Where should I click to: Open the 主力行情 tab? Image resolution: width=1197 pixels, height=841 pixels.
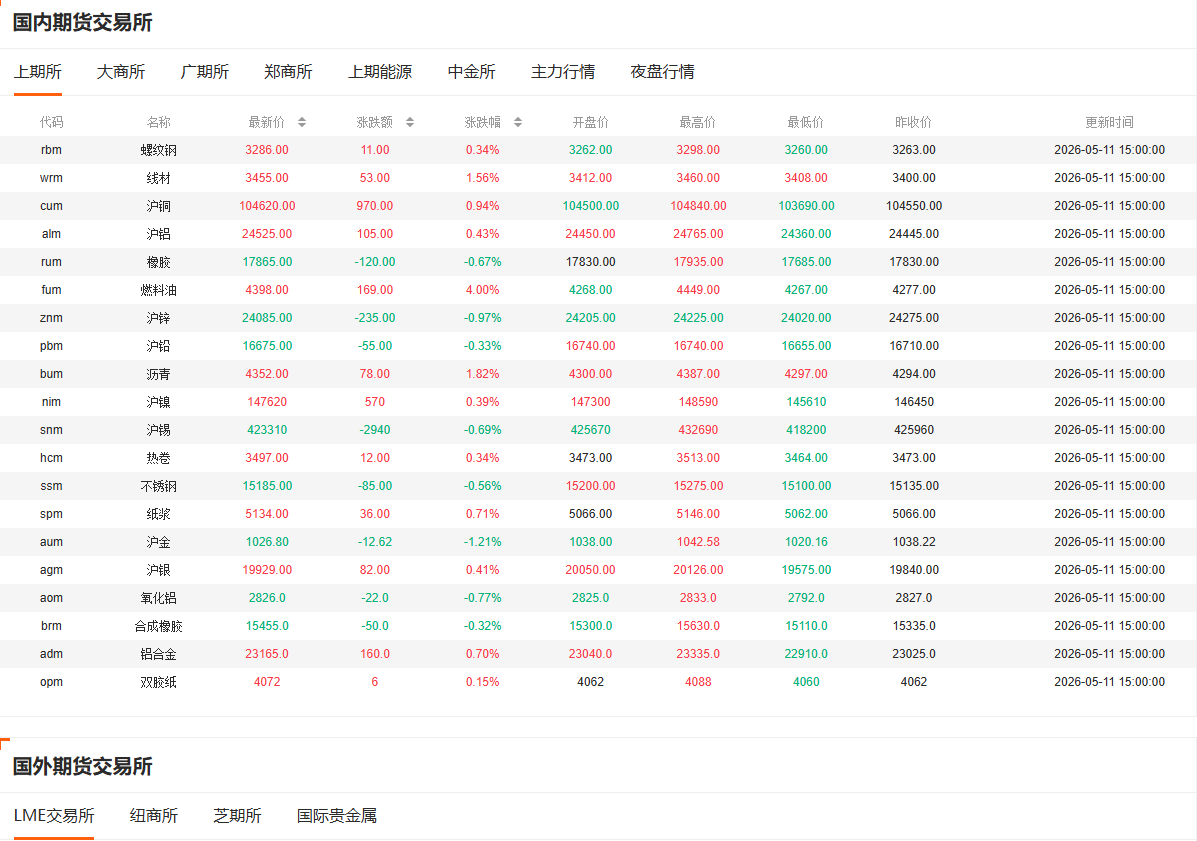(x=563, y=72)
